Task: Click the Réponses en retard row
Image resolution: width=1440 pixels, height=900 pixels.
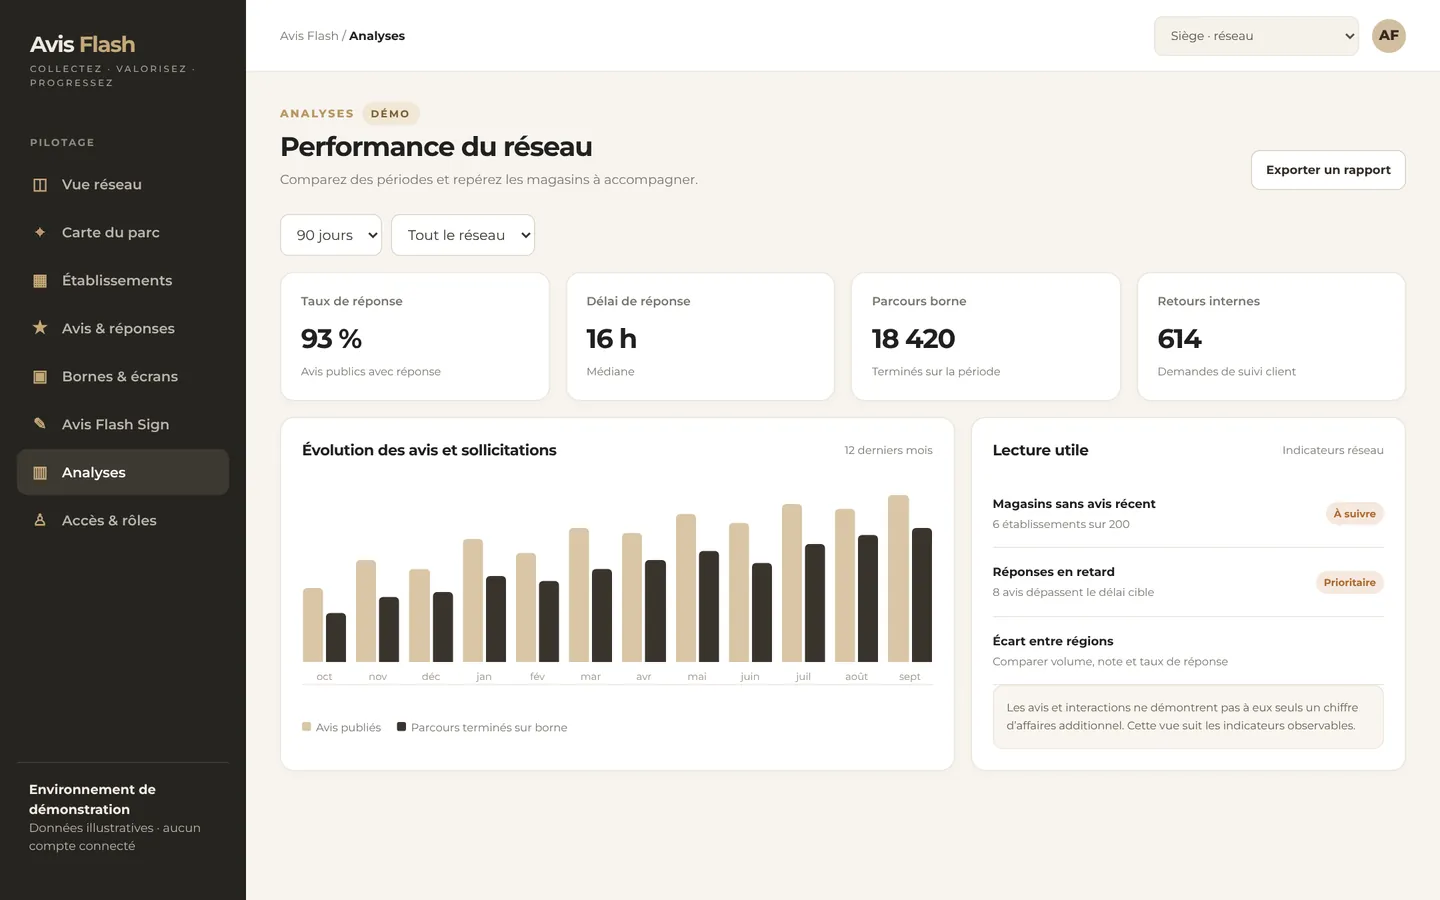Action: point(1188,582)
